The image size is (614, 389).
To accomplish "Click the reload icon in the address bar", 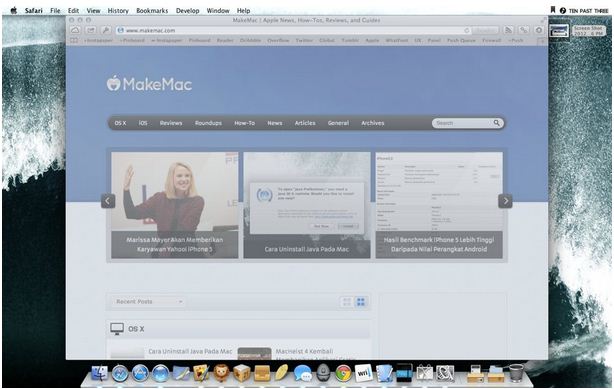I will pos(466,30).
